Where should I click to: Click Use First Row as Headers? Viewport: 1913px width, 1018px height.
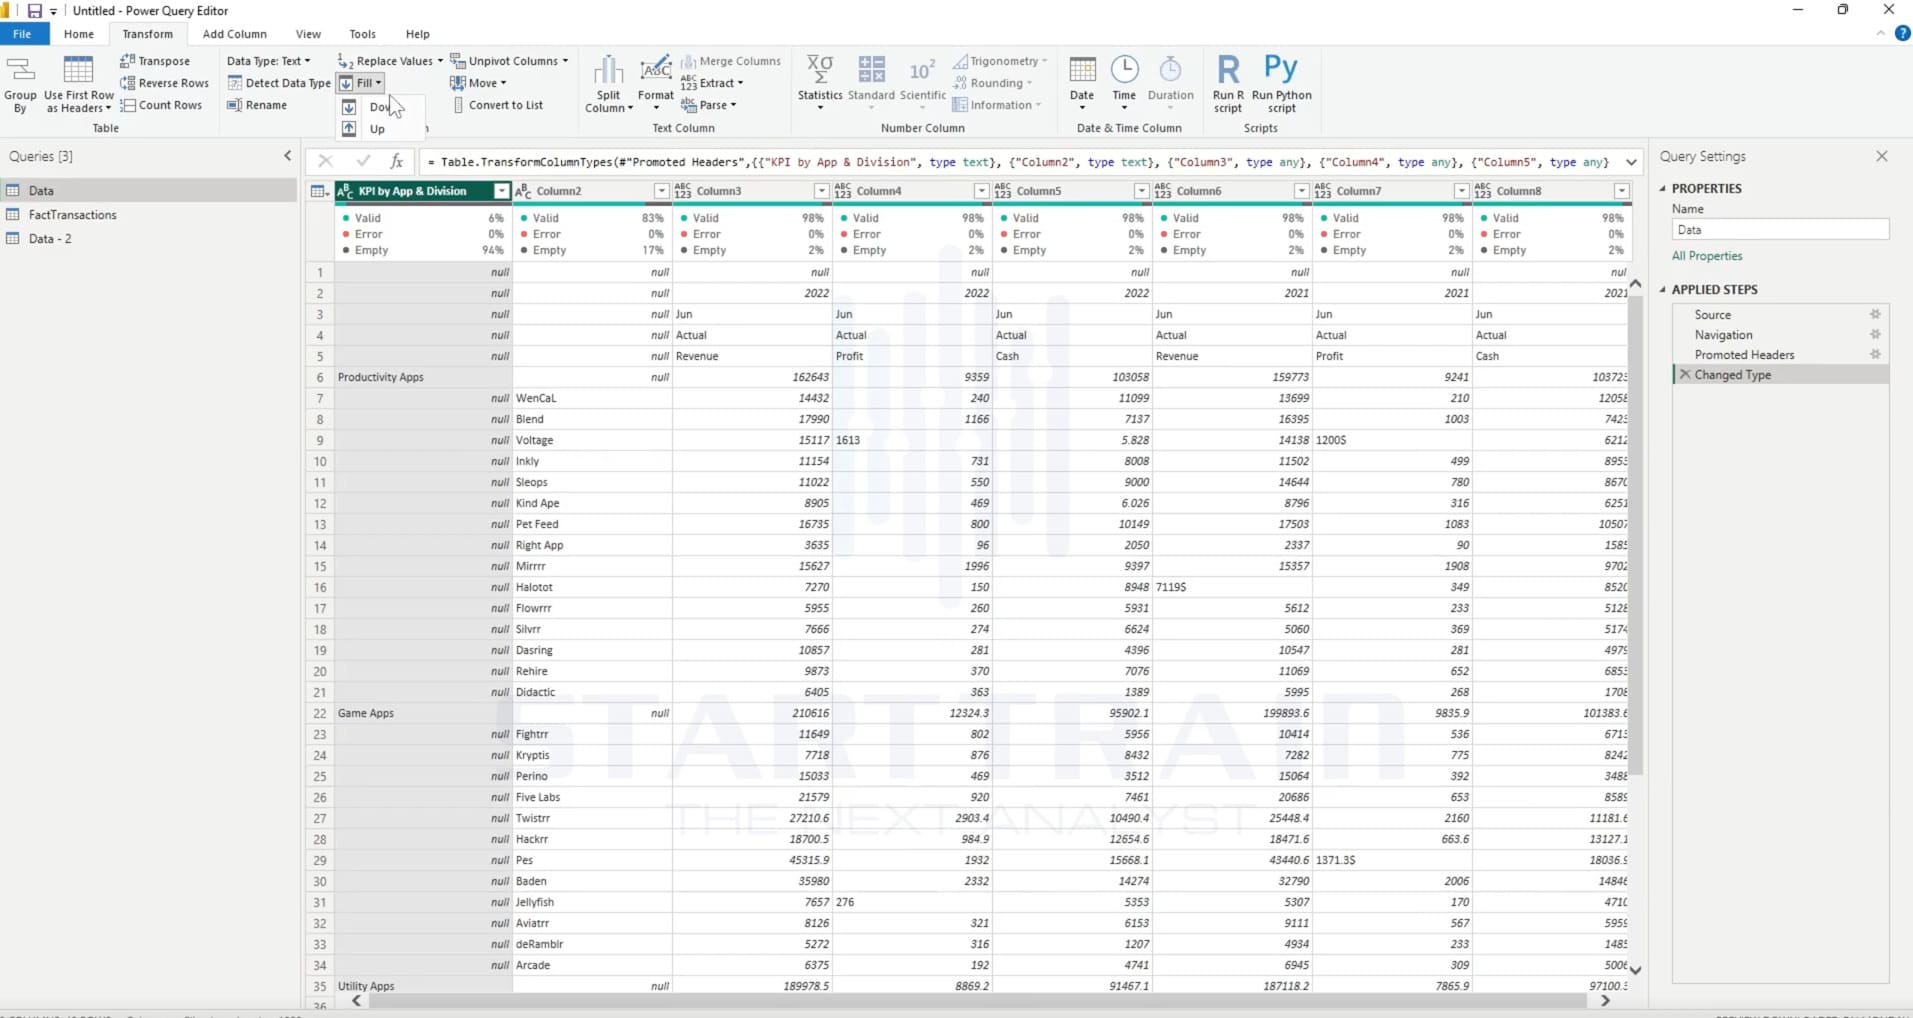tap(79, 84)
